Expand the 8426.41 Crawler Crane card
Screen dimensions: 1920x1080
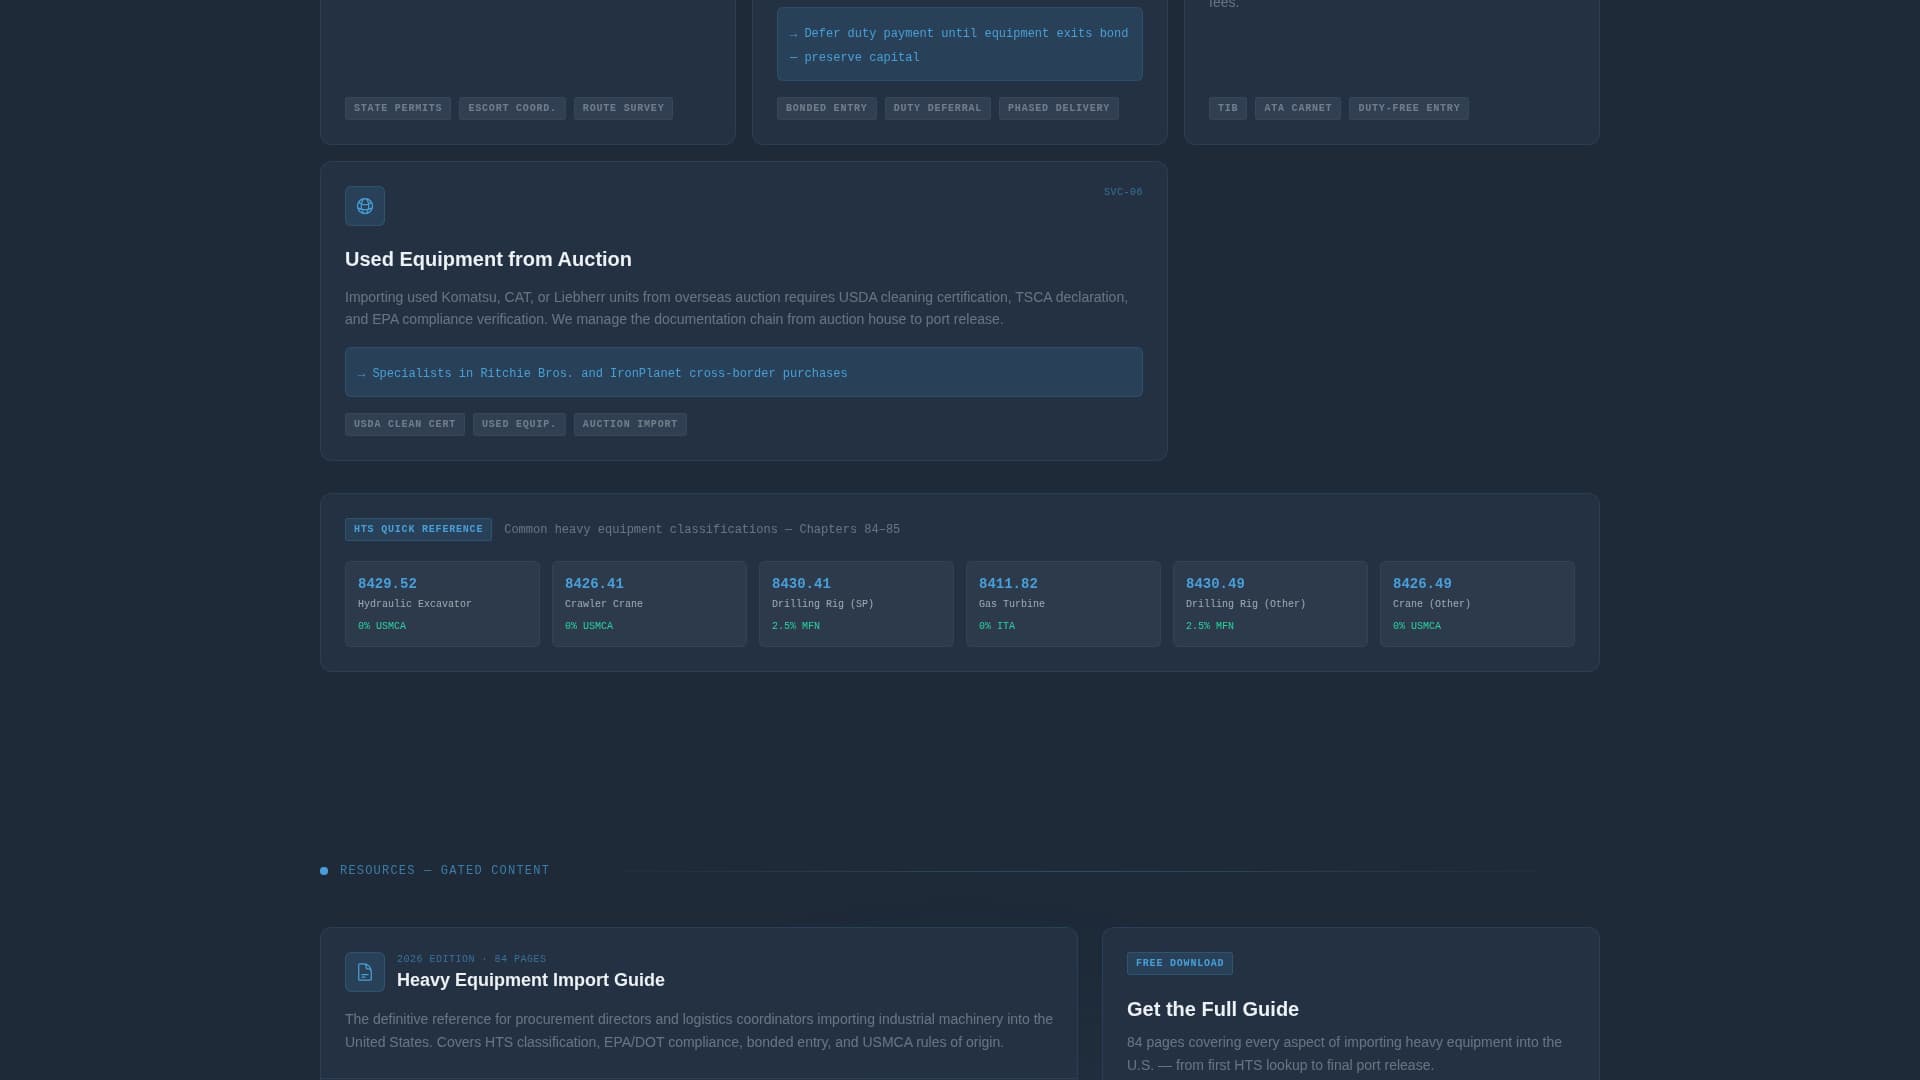(x=649, y=604)
